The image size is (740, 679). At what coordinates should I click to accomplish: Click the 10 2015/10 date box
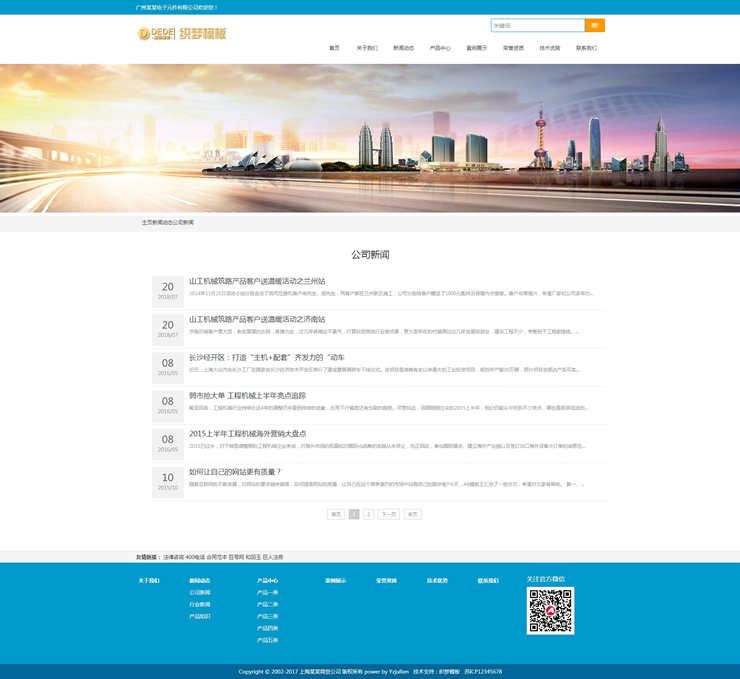pyautogui.click(x=168, y=481)
